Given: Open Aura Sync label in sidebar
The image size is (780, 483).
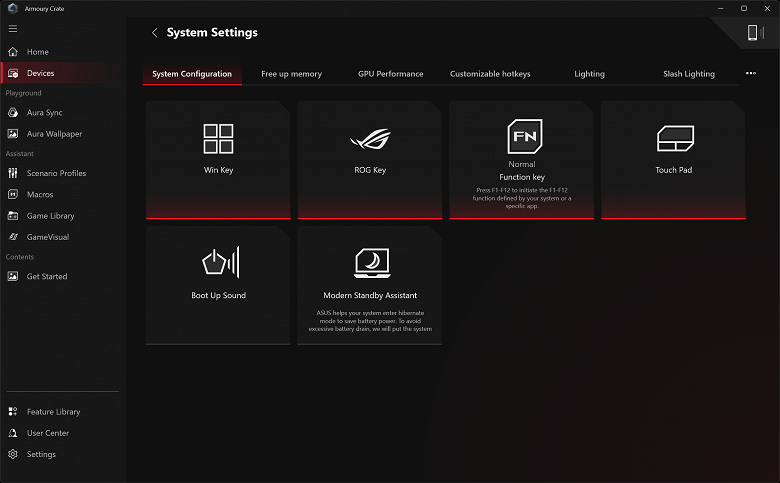Looking at the screenshot, I should pyautogui.click(x=44, y=112).
